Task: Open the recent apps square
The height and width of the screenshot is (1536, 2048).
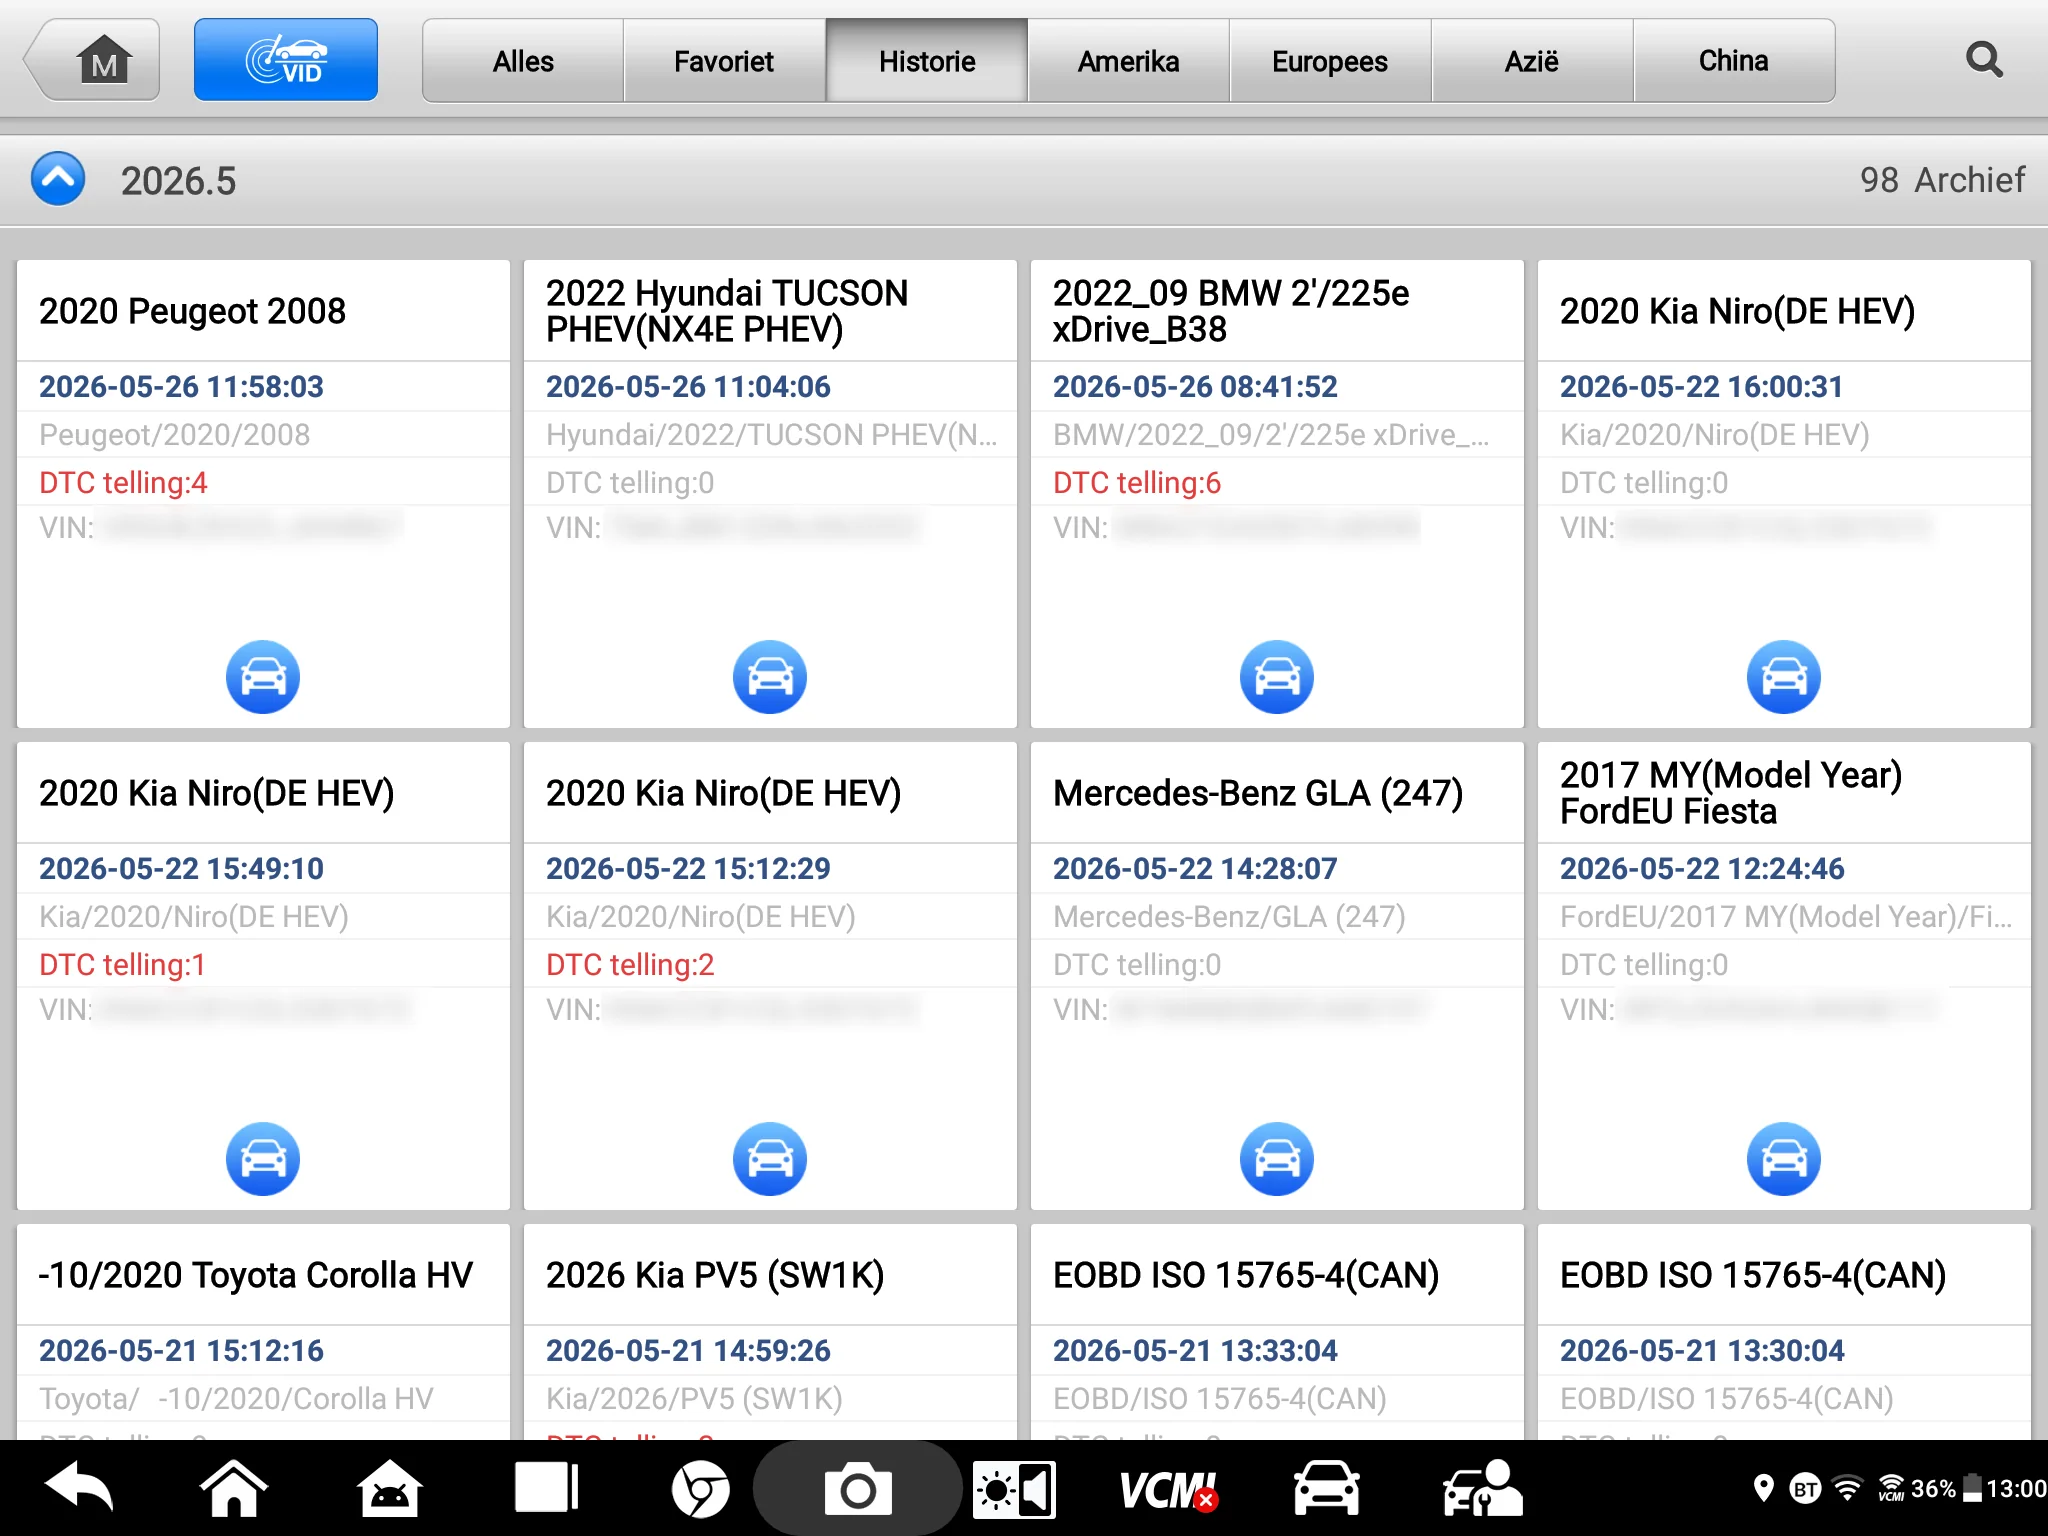Action: tap(546, 1487)
